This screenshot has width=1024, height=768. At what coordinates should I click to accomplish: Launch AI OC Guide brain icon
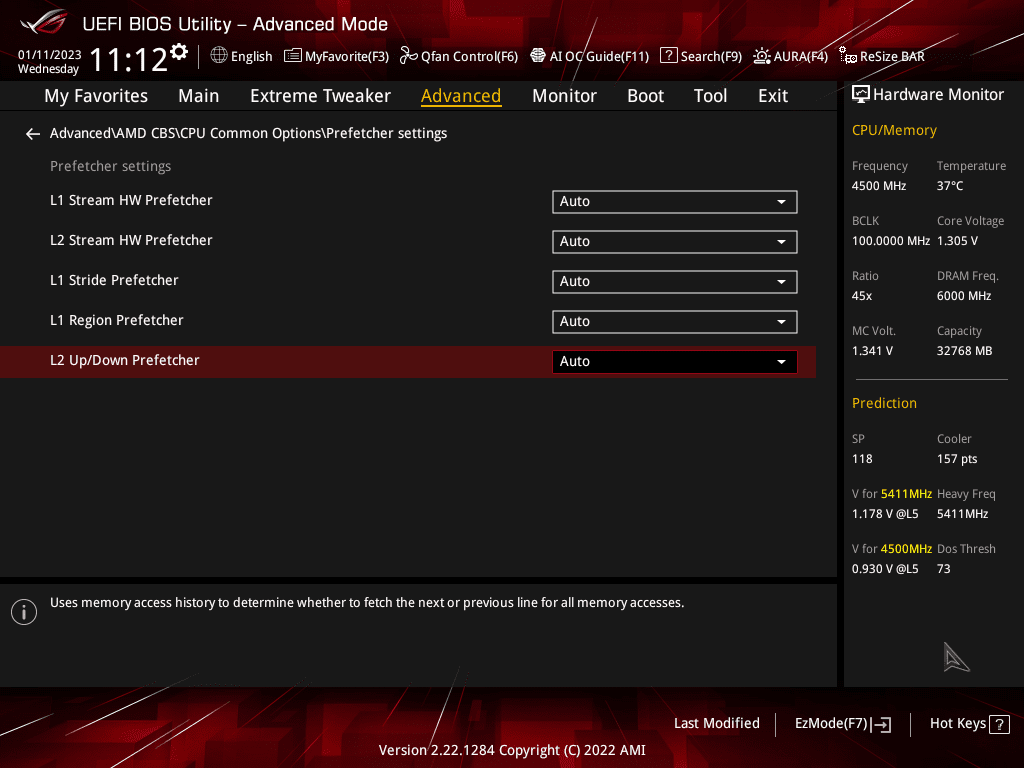pos(537,56)
